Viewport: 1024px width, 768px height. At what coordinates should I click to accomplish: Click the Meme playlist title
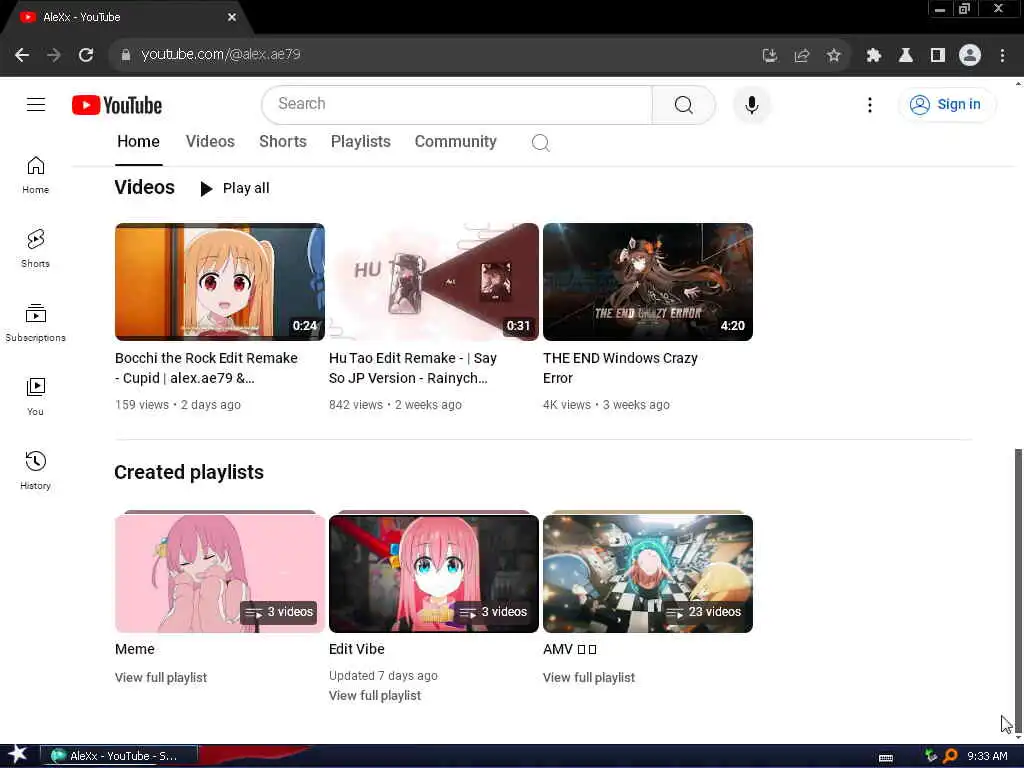click(135, 649)
